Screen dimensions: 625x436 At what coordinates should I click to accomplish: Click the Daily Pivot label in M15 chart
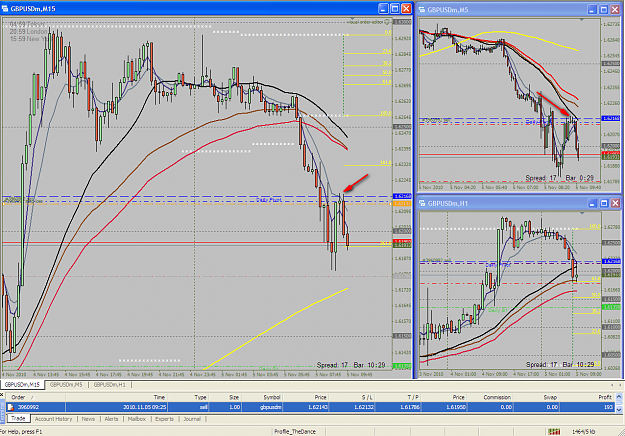pyautogui.click(x=269, y=200)
